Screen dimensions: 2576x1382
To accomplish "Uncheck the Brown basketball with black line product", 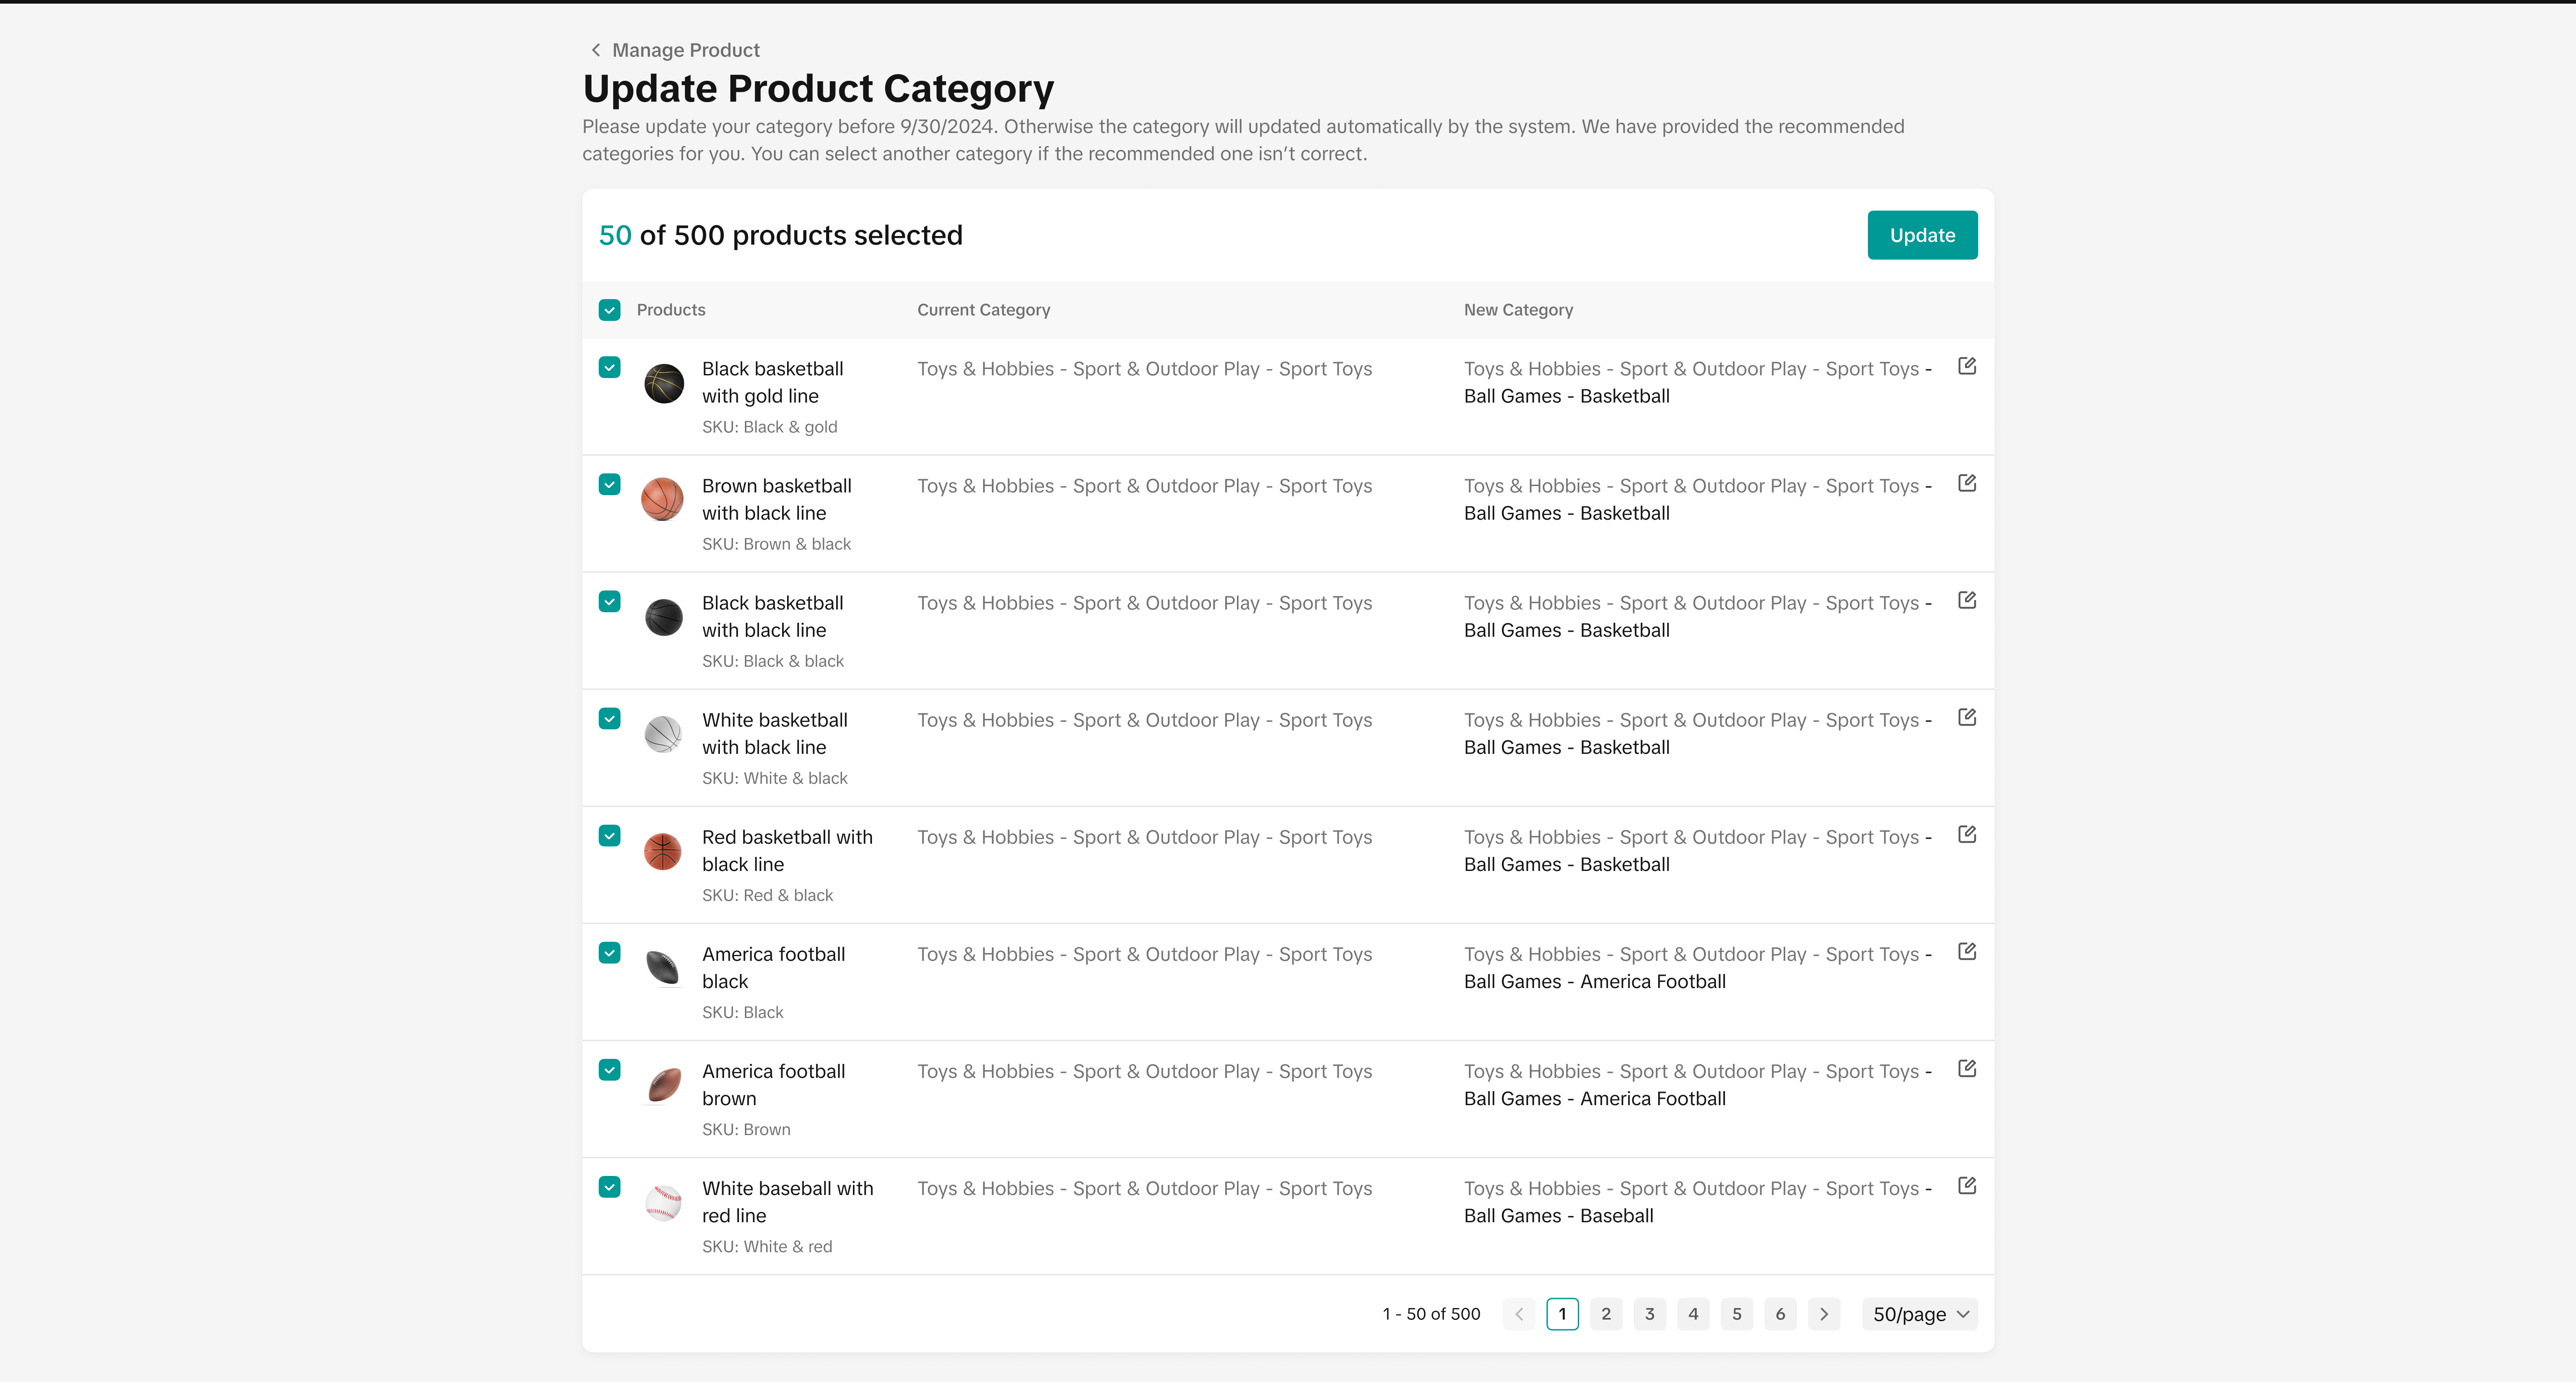I will (609, 484).
